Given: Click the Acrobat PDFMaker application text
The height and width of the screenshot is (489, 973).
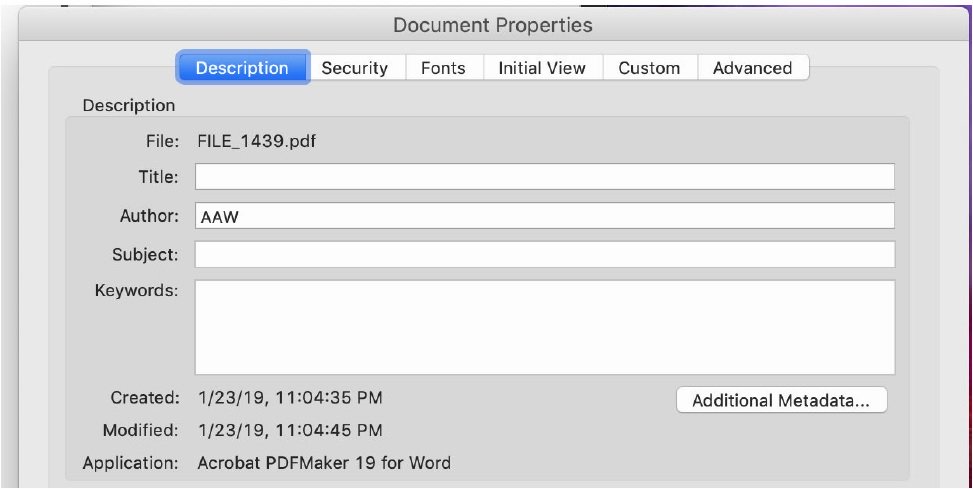Looking at the screenshot, I should click(324, 463).
